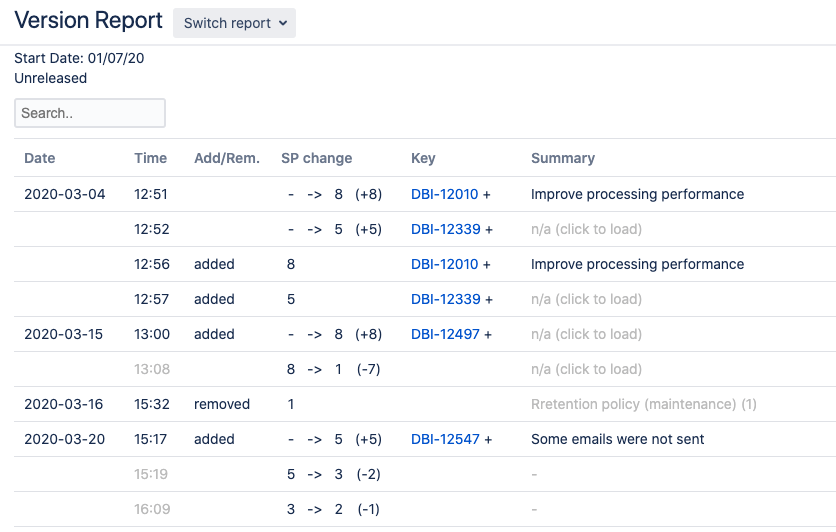Select the date 2020-03-16
This screenshot has height=532, width=836.
[63, 404]
